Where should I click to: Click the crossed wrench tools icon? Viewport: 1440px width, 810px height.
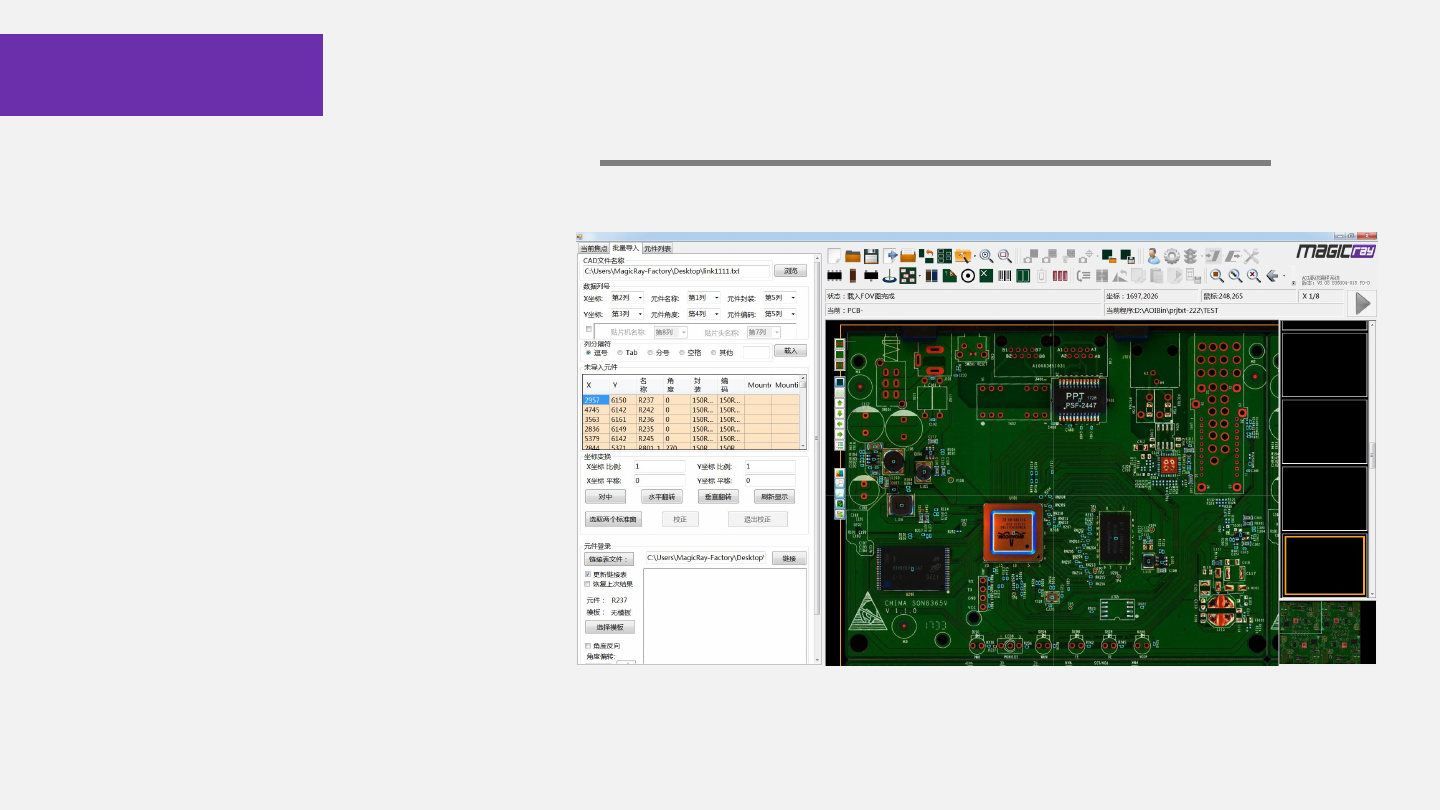1251,256
